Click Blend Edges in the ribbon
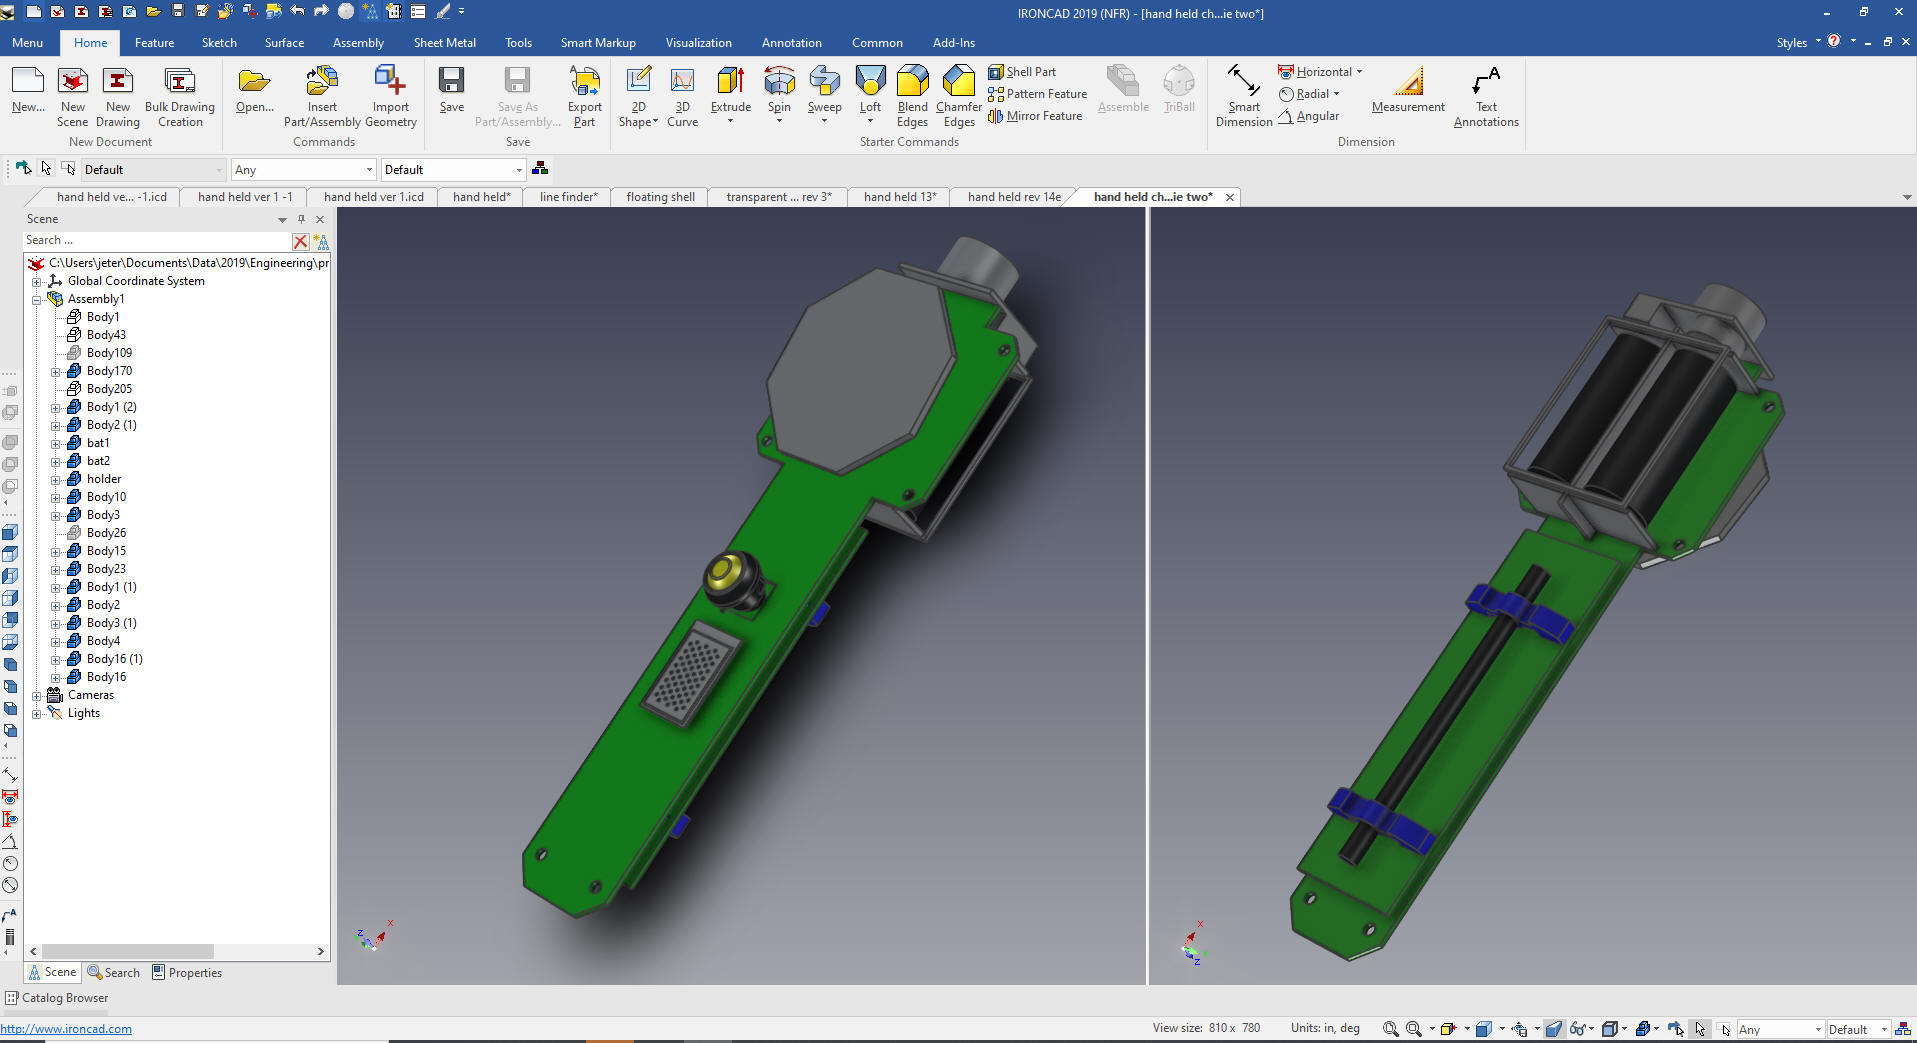 912,83
